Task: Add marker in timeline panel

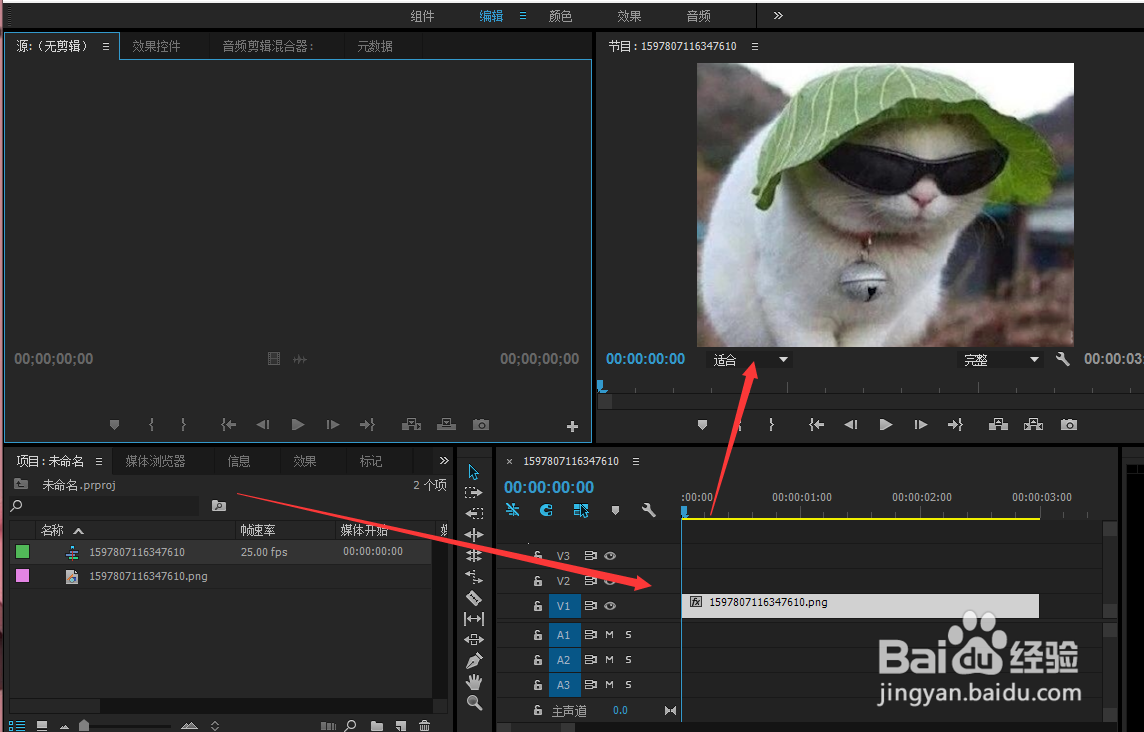Action: click(615, 510)
